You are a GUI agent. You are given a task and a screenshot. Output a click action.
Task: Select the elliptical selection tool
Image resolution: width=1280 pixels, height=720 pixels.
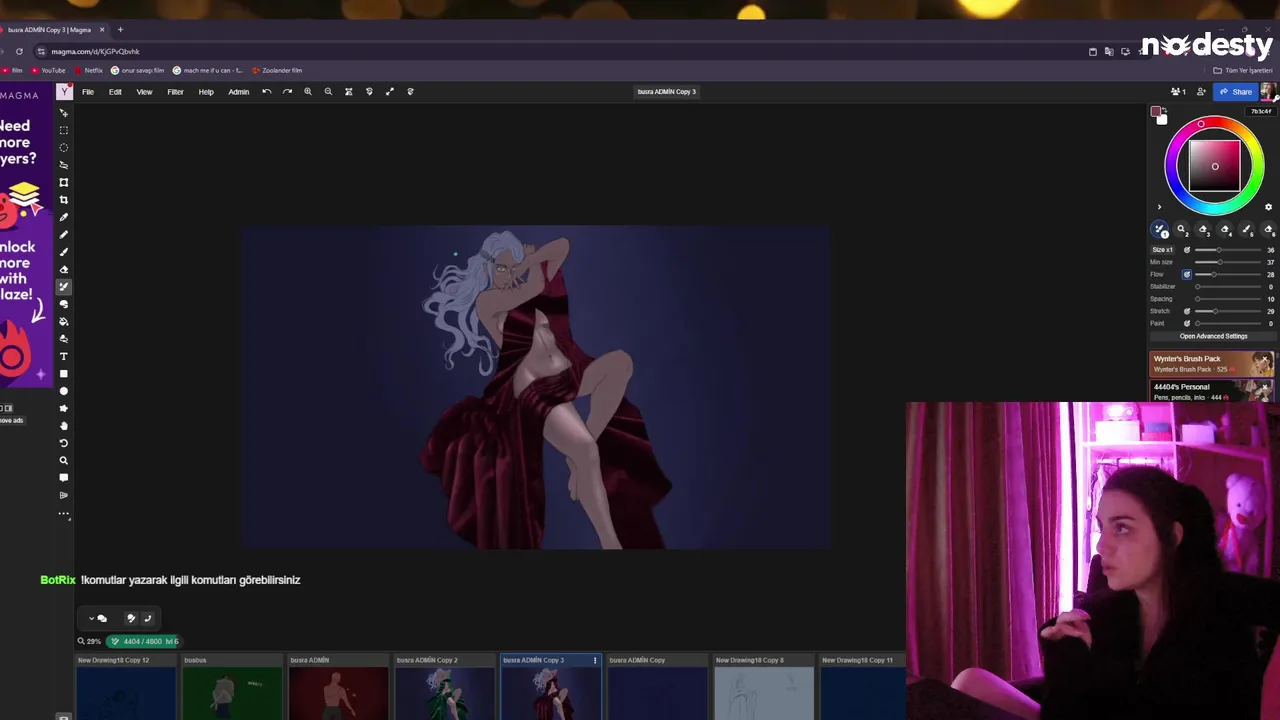(x=64, y=147)
